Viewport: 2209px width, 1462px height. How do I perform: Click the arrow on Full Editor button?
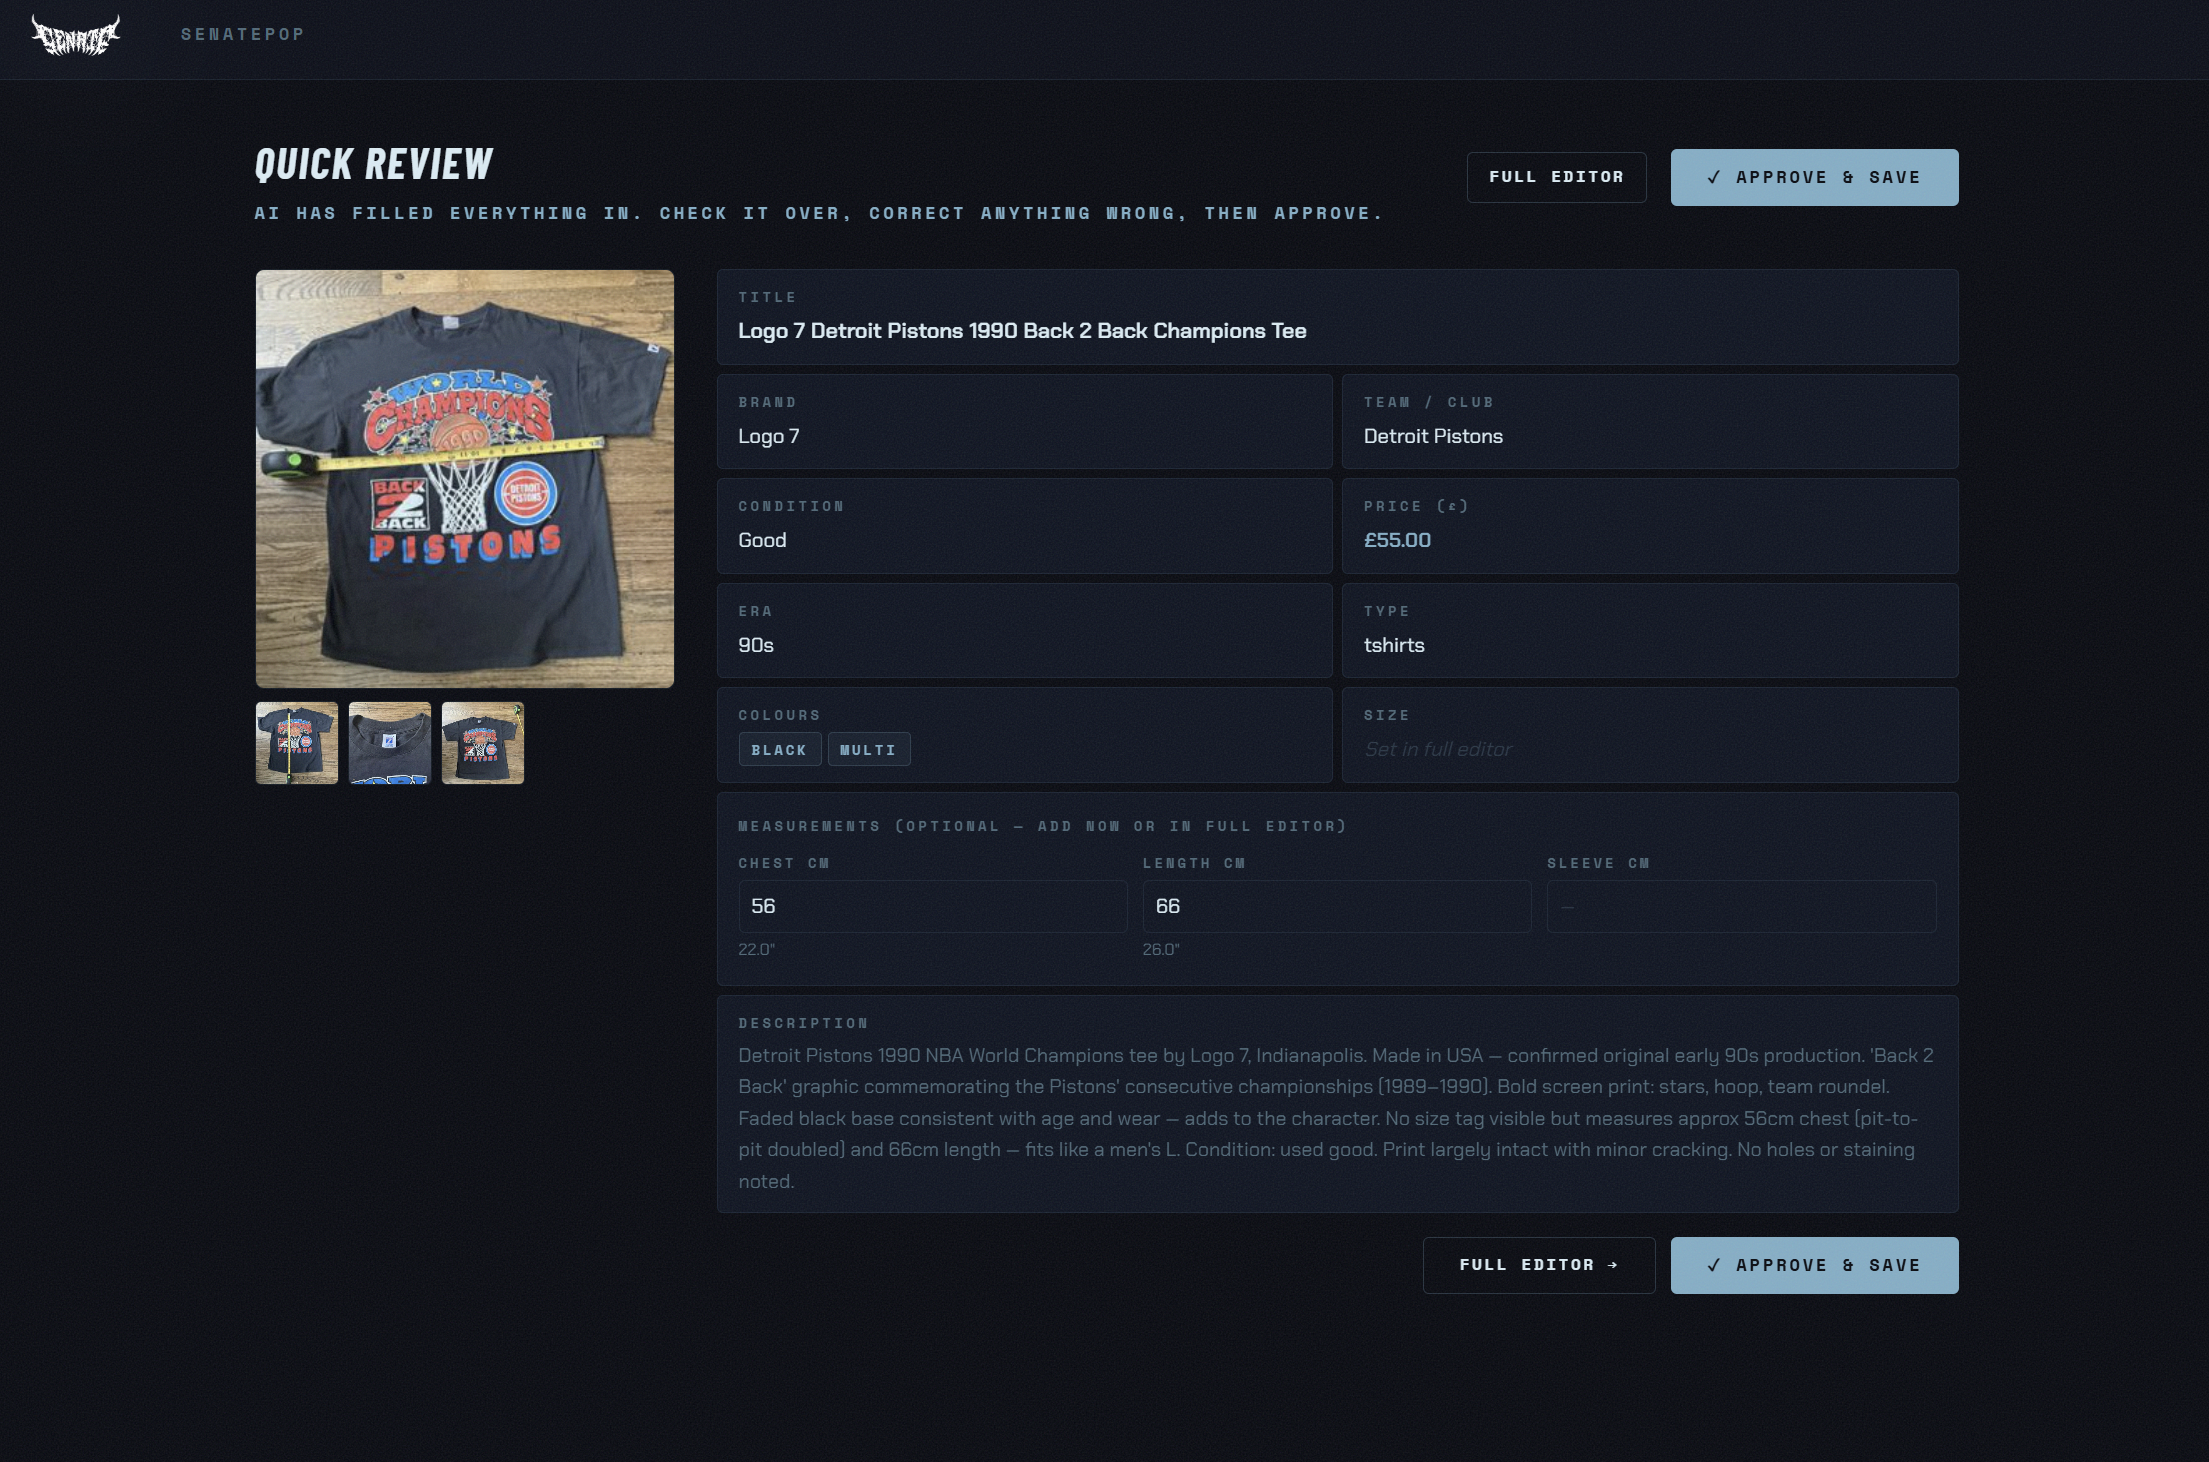pyautogui.click(x=1613, y=1264)
